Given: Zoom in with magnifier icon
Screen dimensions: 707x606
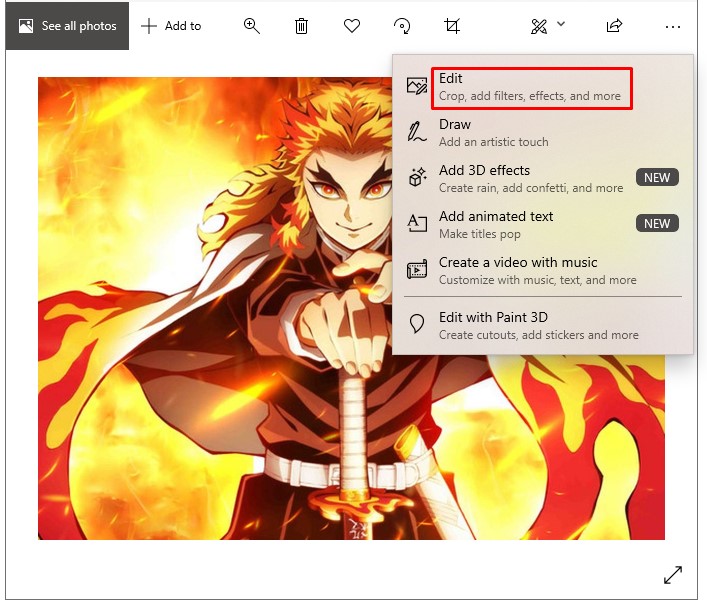Looking at the screenshot, I should coord(252,26).
